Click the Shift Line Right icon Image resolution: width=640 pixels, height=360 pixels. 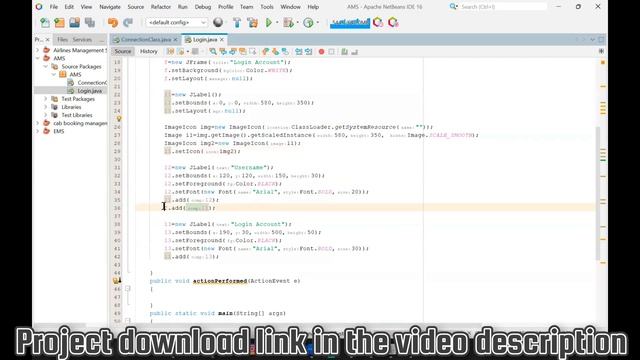pos(309,51)
